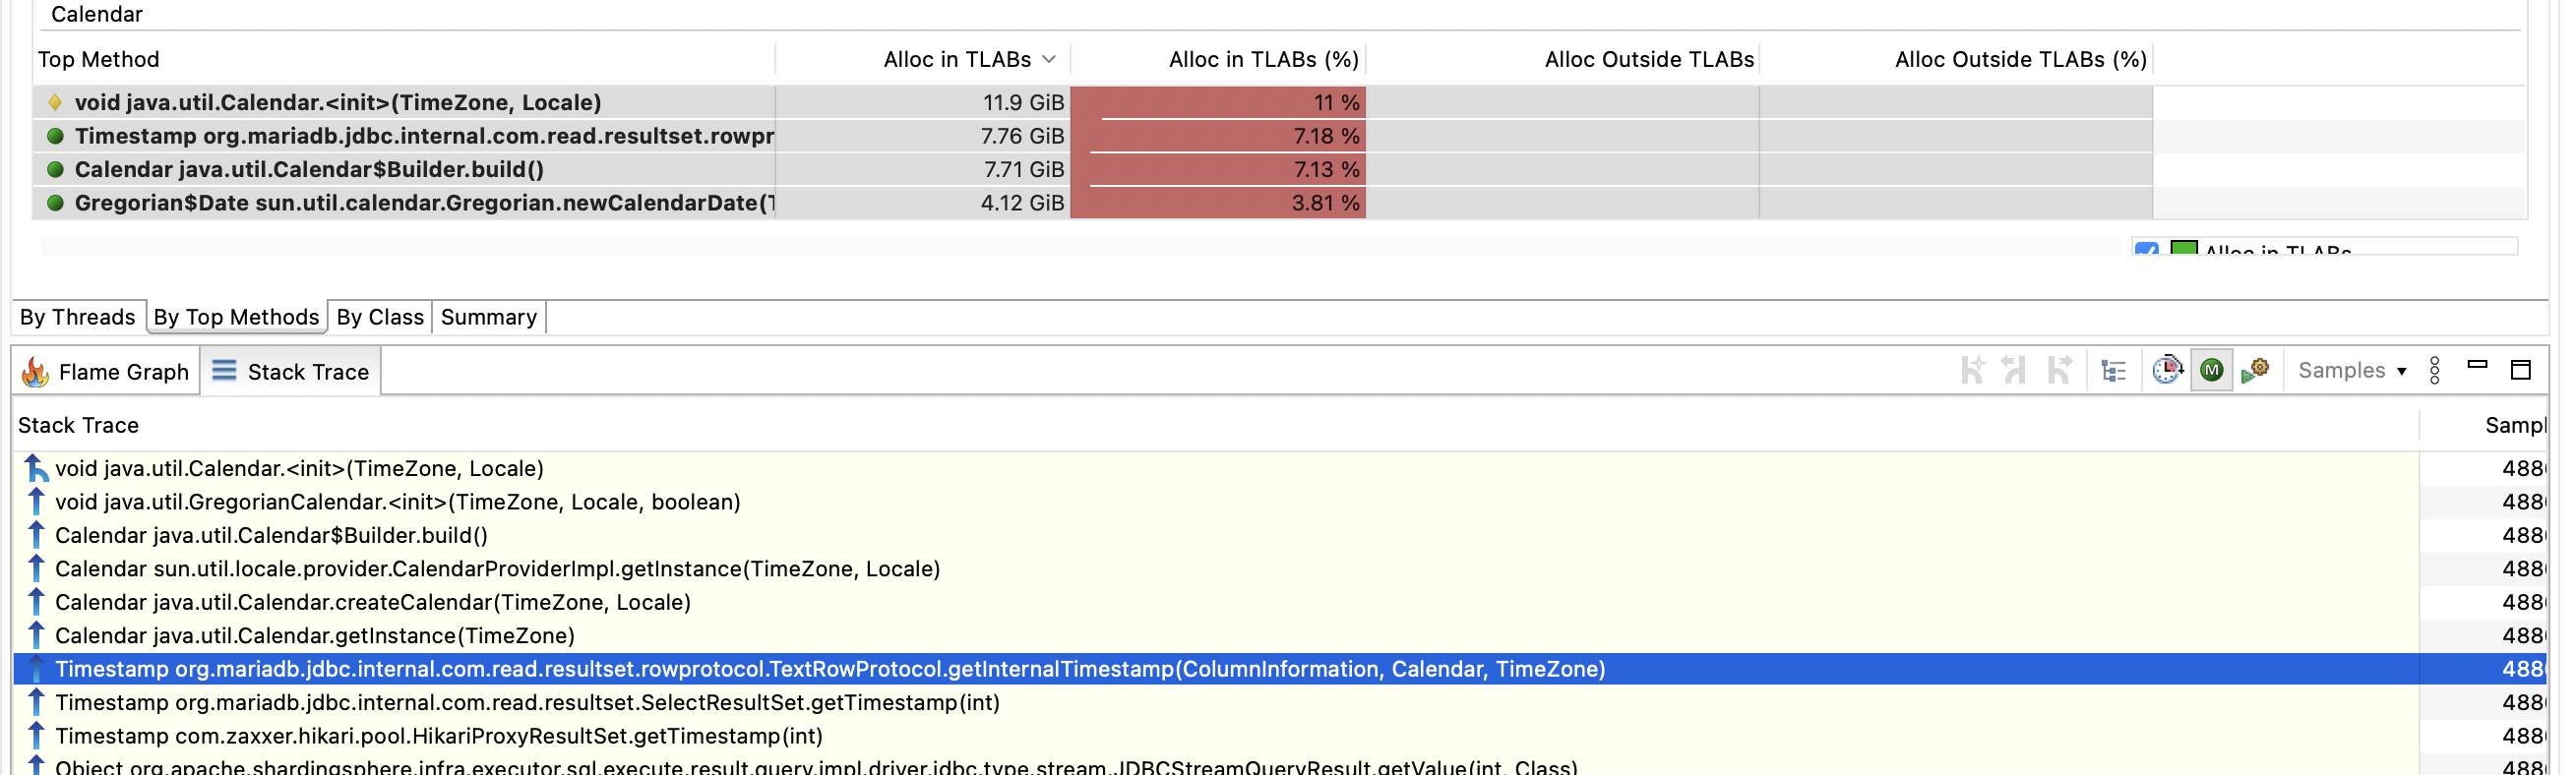Screen dimensions: 2576x775
Task: Click the rightmost grayed-out next sibling arrow icon
Action: click(2059, 371)
